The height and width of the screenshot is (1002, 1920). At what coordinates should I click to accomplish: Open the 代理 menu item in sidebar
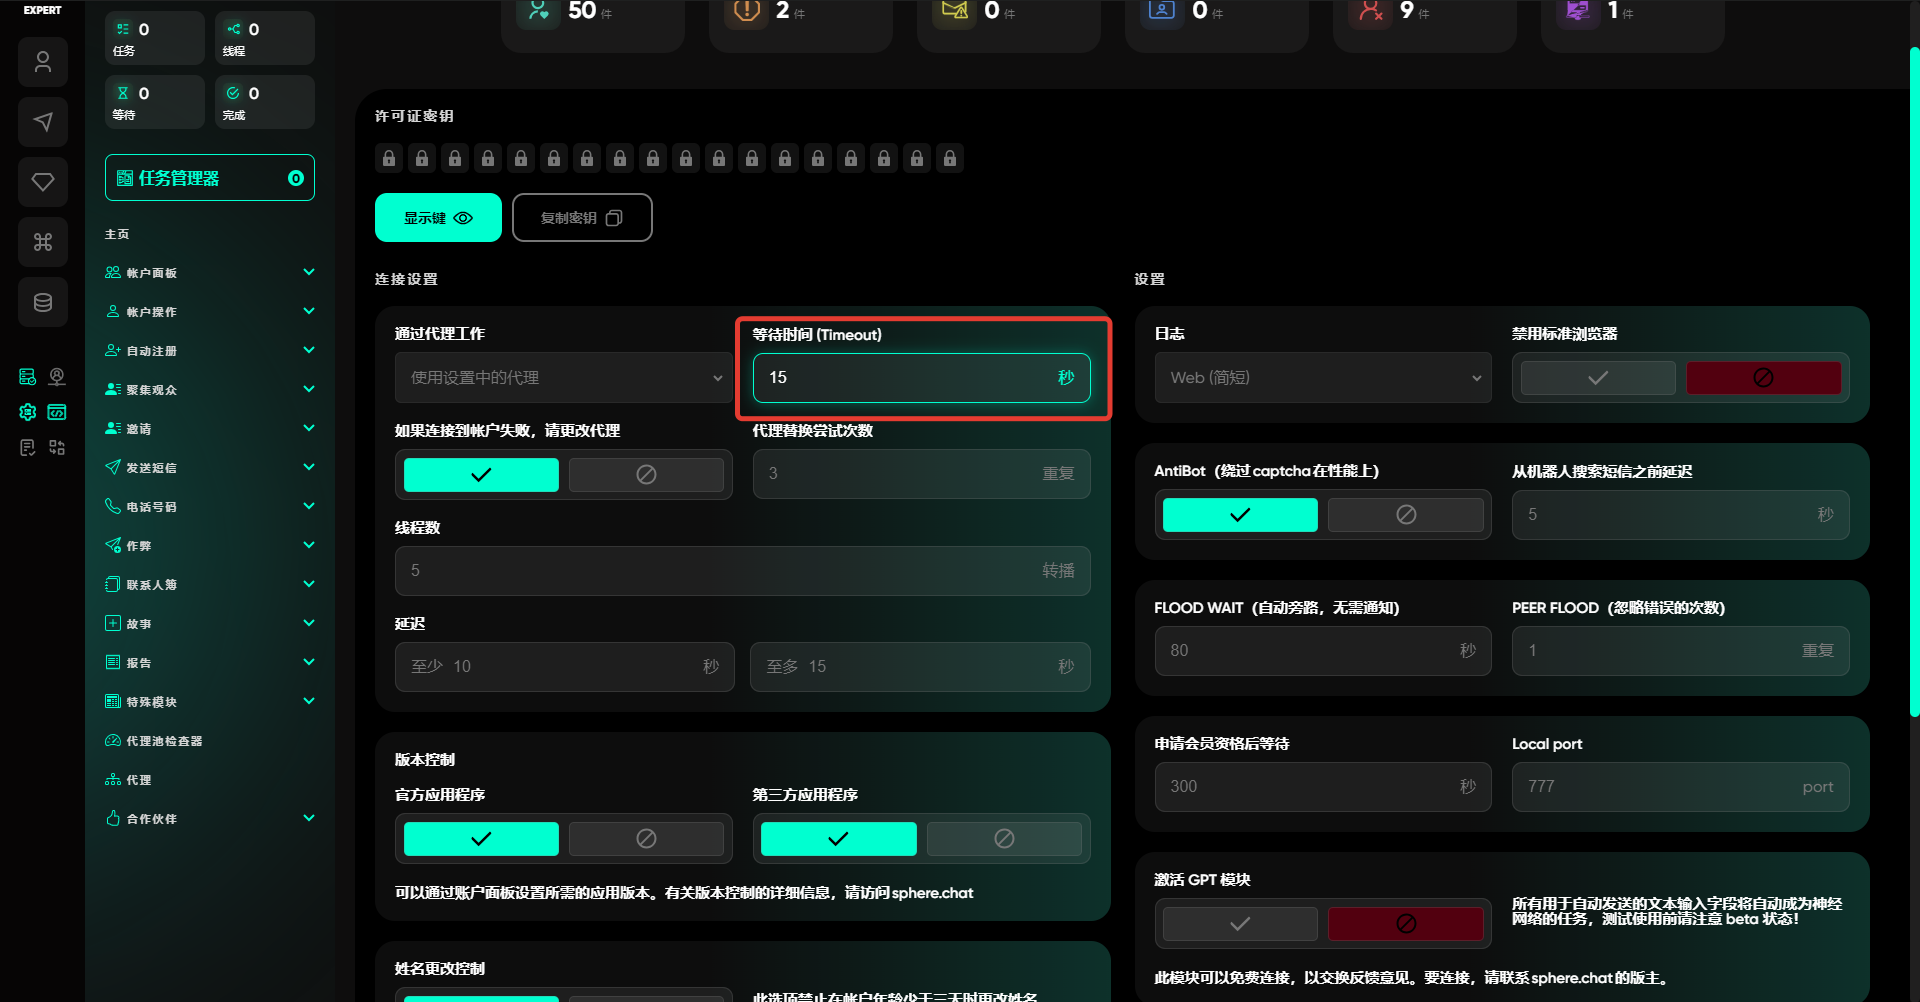tap(139, 780)
